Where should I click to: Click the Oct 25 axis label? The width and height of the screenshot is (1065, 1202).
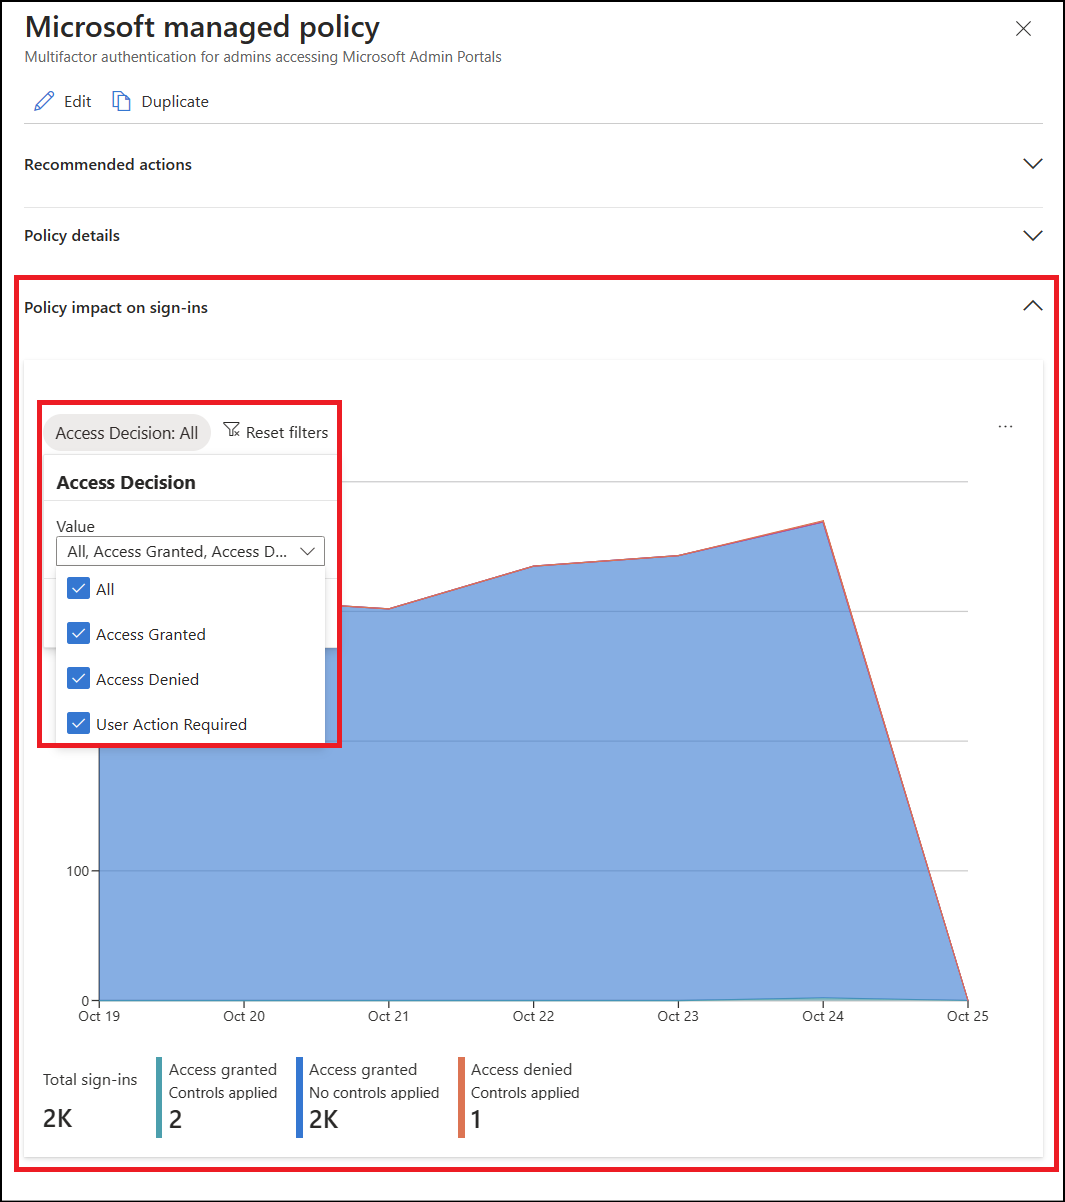(967, 1016)
